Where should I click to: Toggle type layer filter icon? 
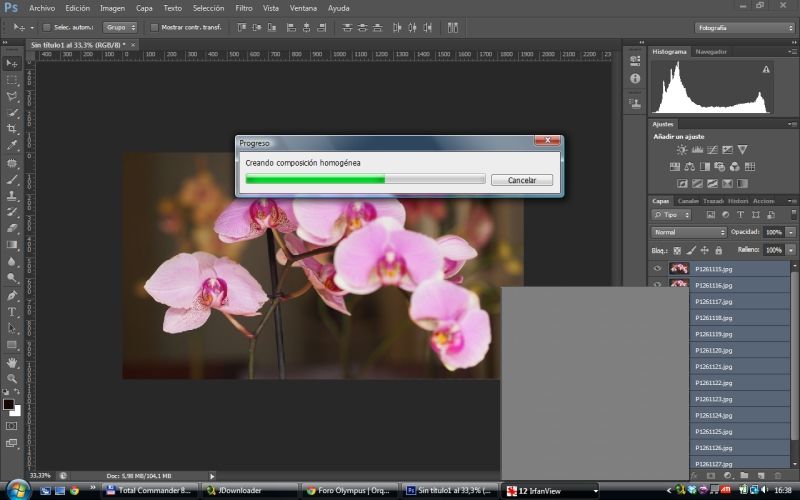tap(740, 215)
